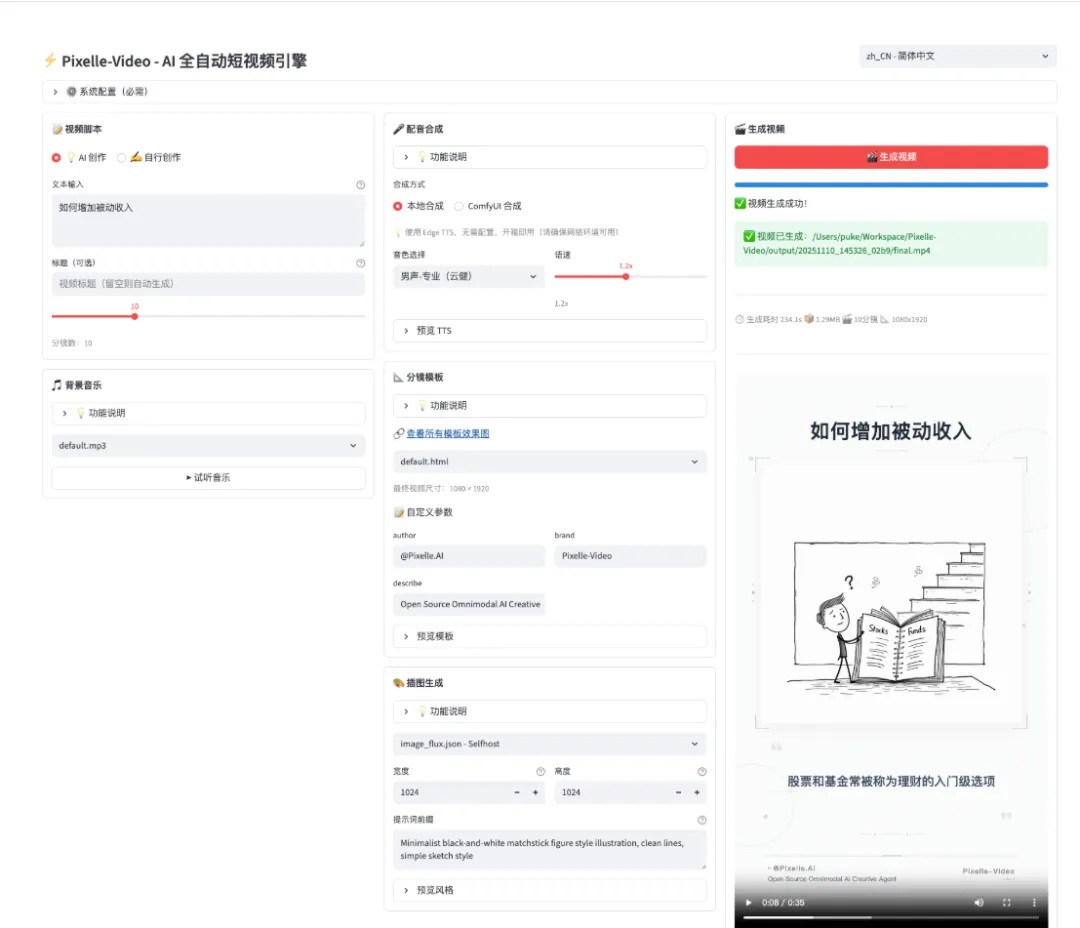Open the default.mp3 music dropdown

point(208,446)
